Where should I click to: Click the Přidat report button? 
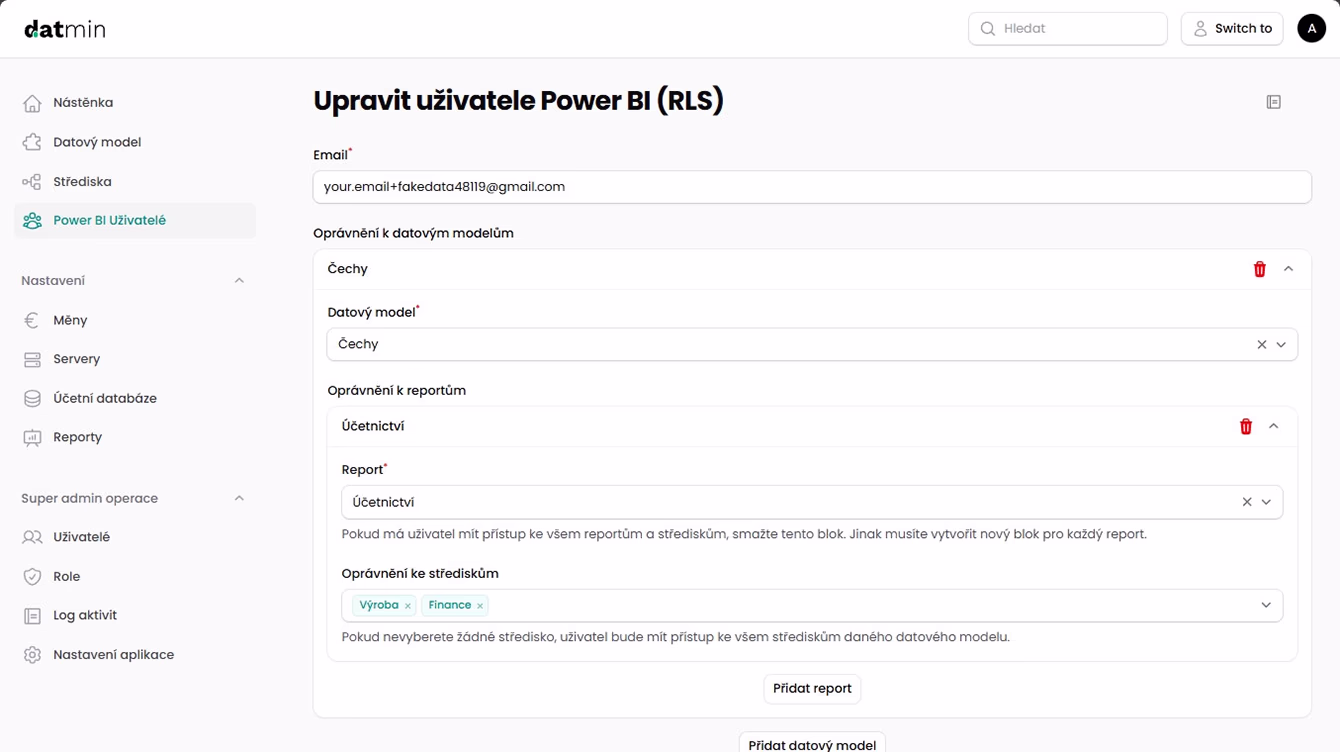811,689
